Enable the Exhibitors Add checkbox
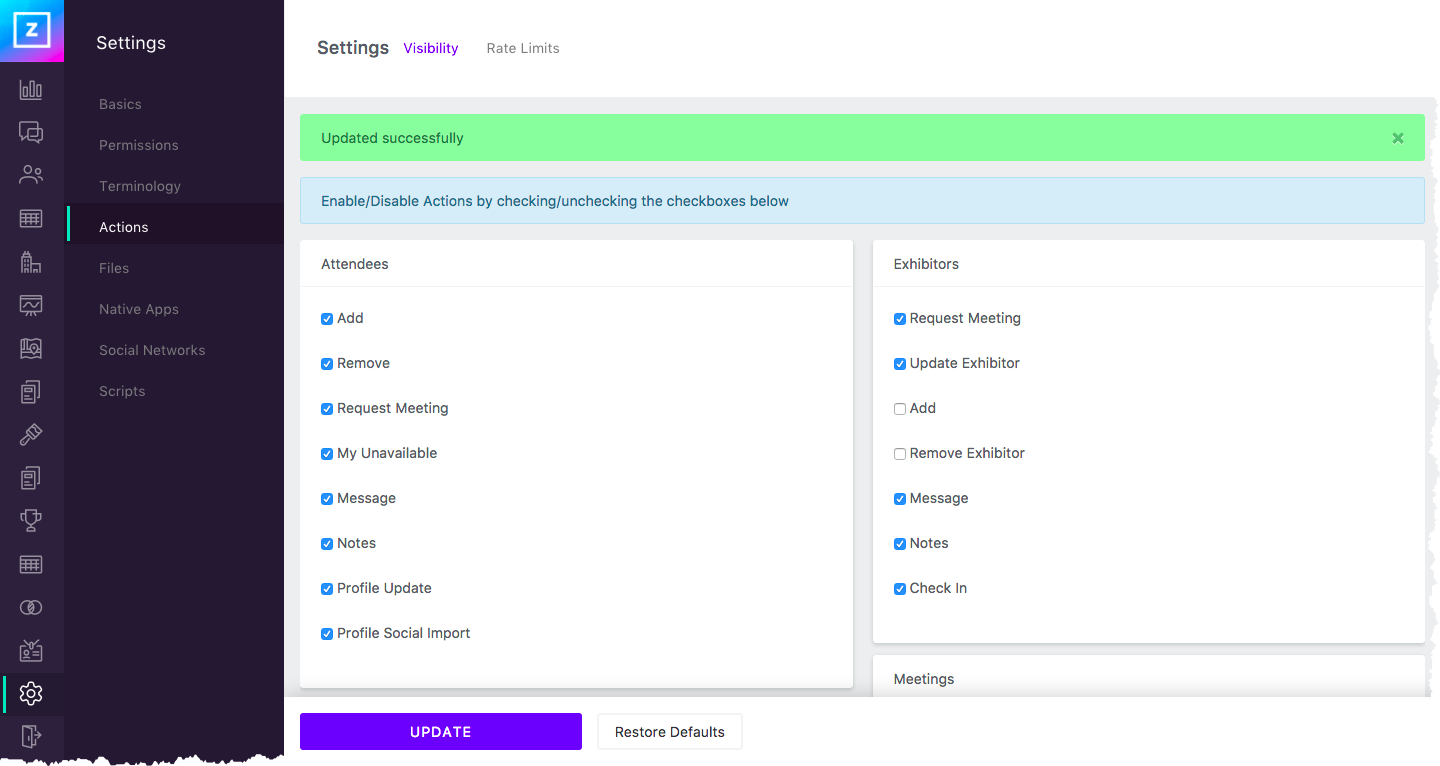The width and height of the screenshot is (1440, 766). [900, 409]
